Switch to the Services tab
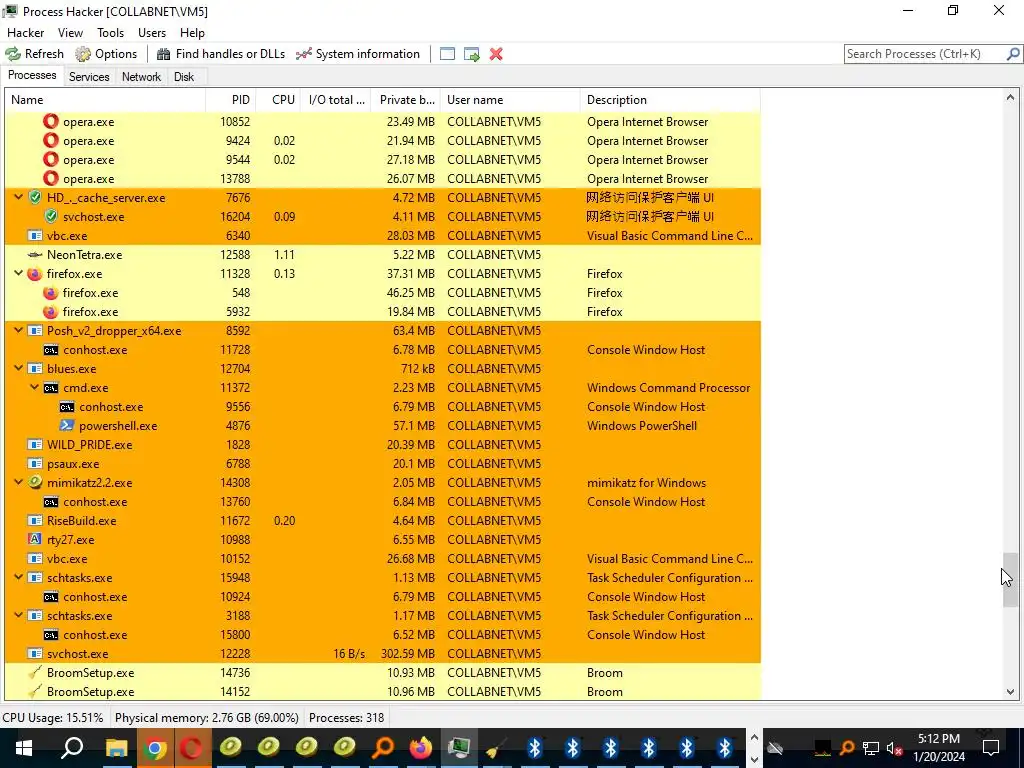The height and width of the screenshot is (768, 1024). (x=89, y=76)
